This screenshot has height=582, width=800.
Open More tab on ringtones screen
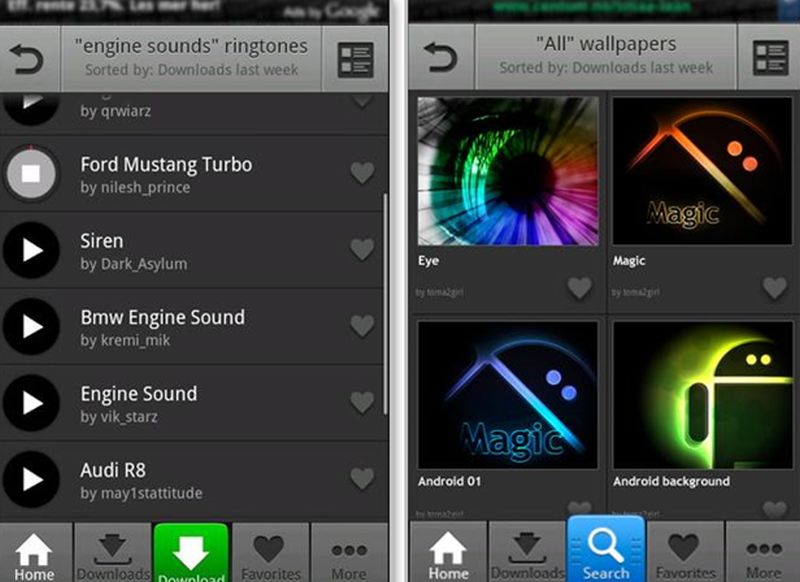click(349, 554)
